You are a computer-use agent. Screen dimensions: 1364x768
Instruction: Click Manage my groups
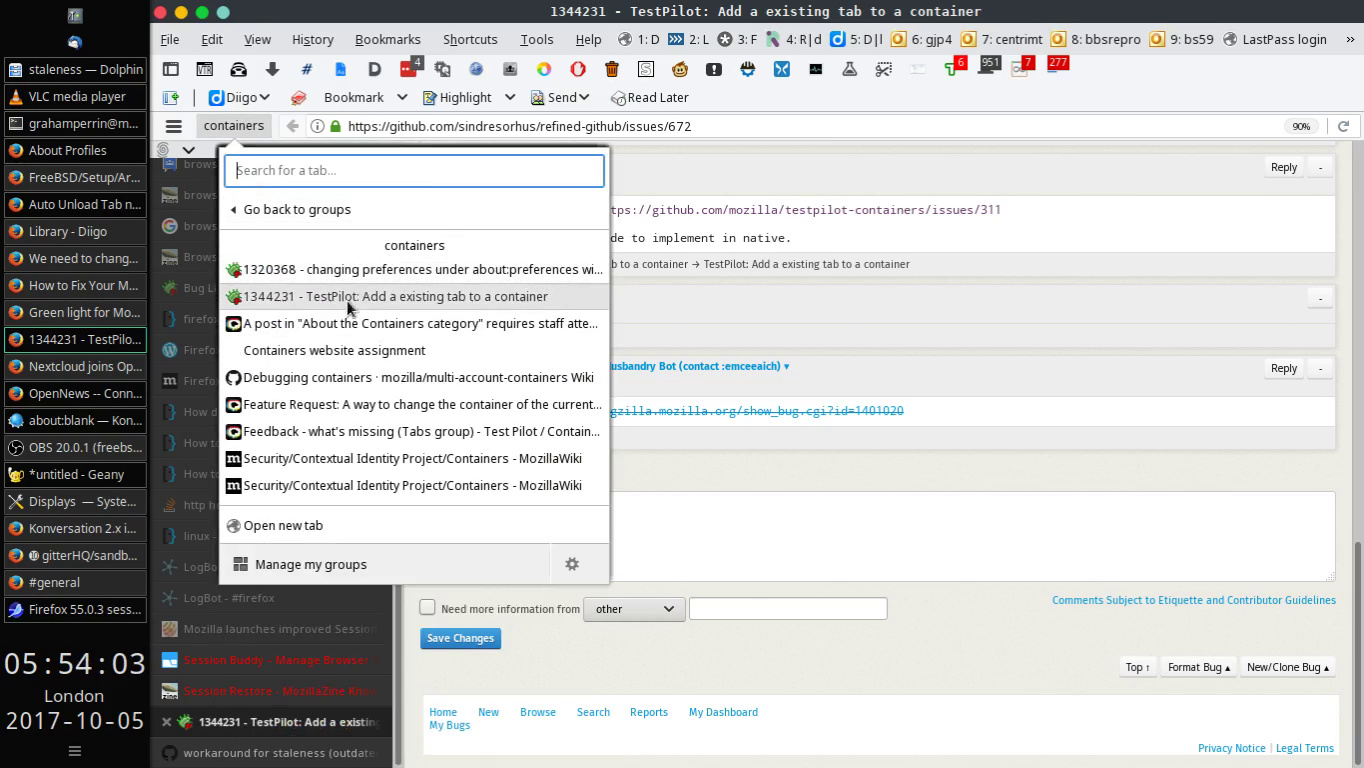click(384, 564)
